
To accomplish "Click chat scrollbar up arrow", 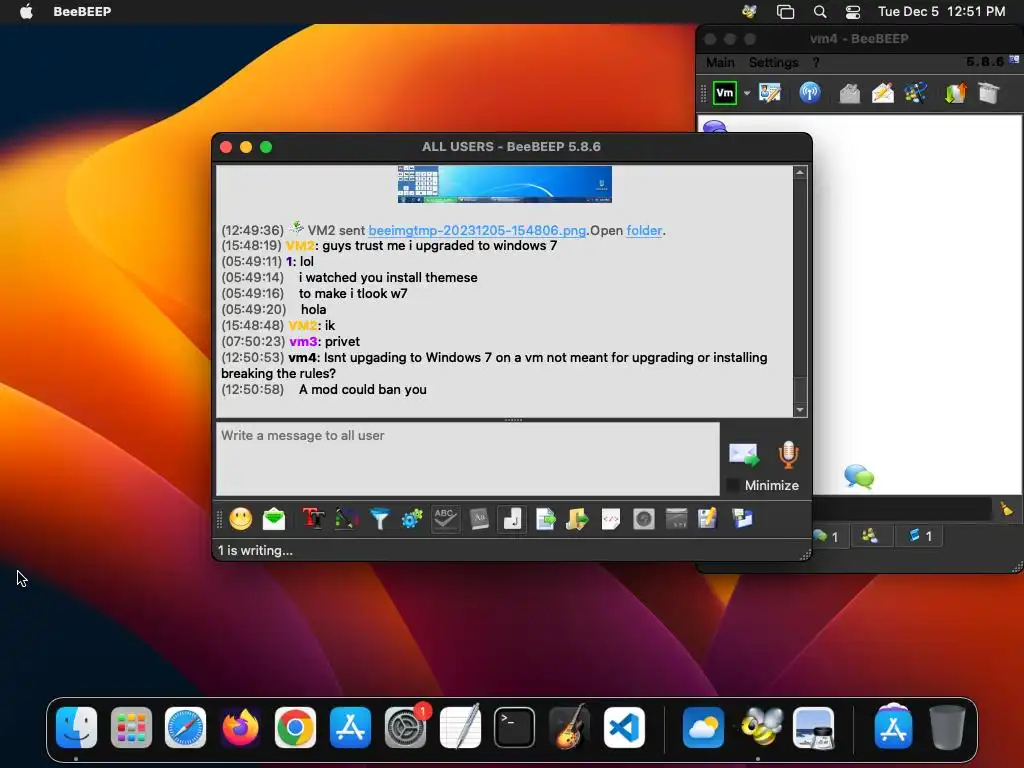I will coord(800,172).
